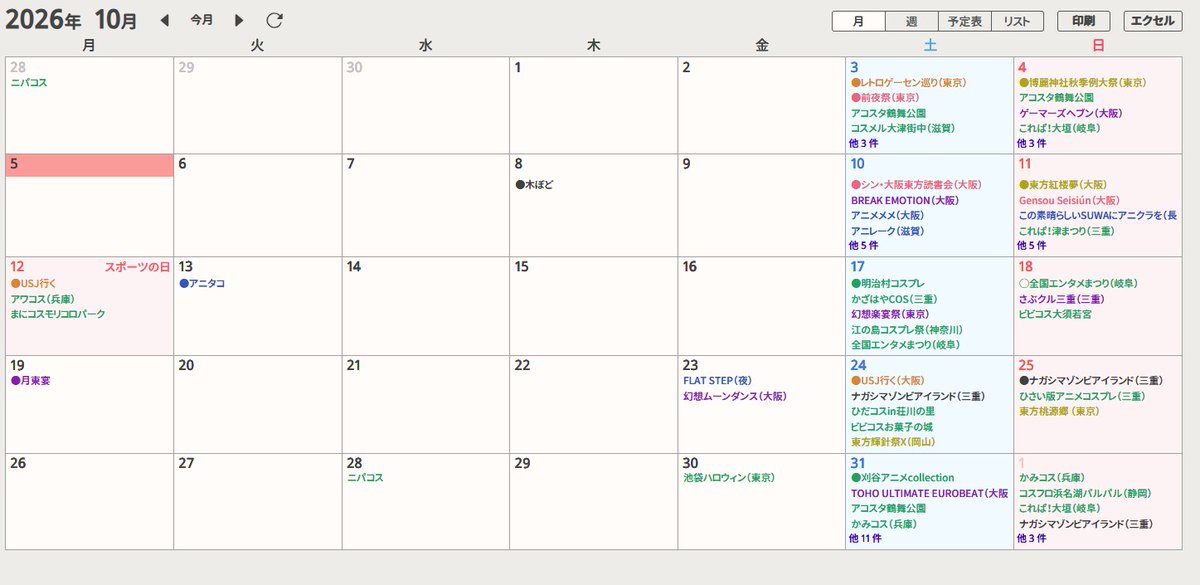This screenshot has height=585, width=1200.
Task: Click the 2026年 10月 title
Action: [x=72, y=20]
